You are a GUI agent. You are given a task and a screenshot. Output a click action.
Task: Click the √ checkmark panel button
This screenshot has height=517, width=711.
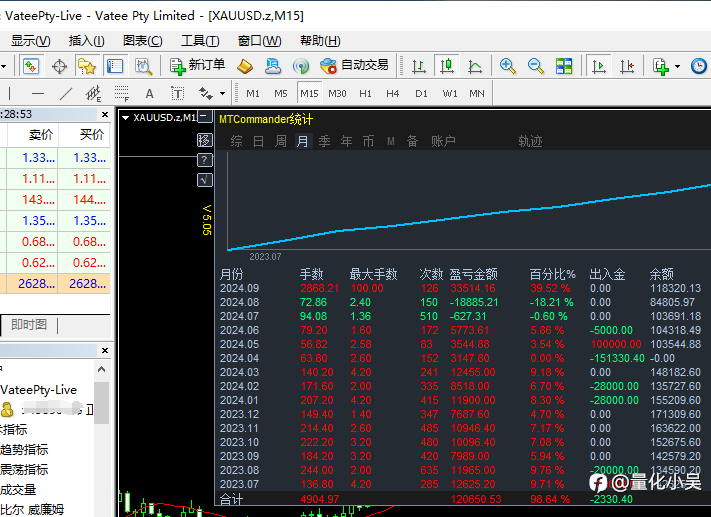pos(205,180)
